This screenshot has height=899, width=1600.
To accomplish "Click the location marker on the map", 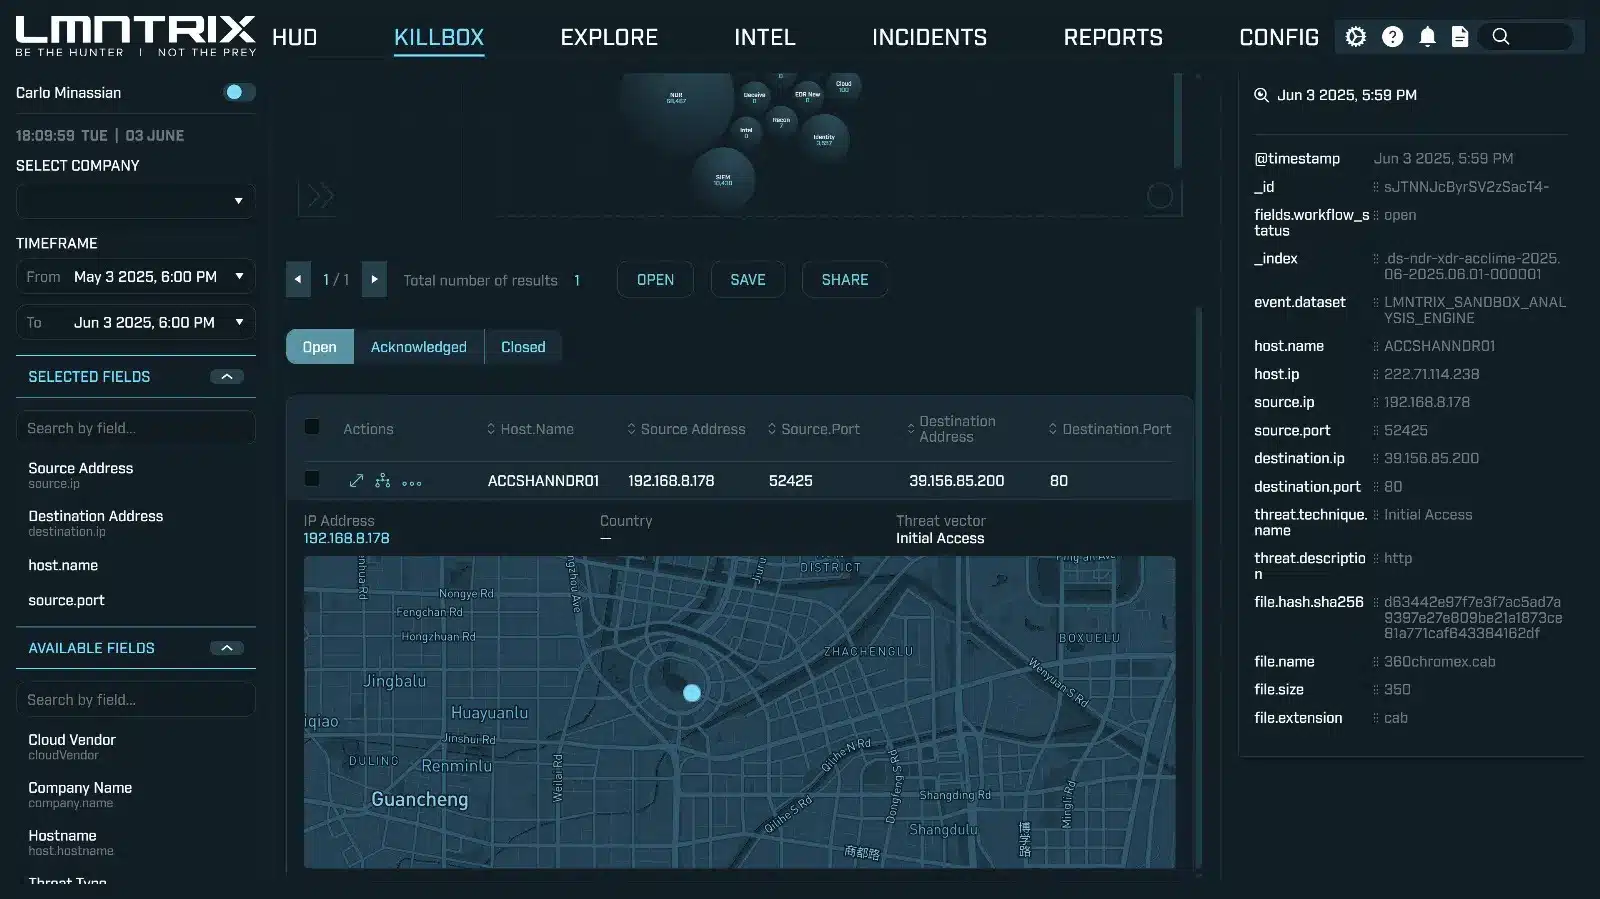I will 692,692.
